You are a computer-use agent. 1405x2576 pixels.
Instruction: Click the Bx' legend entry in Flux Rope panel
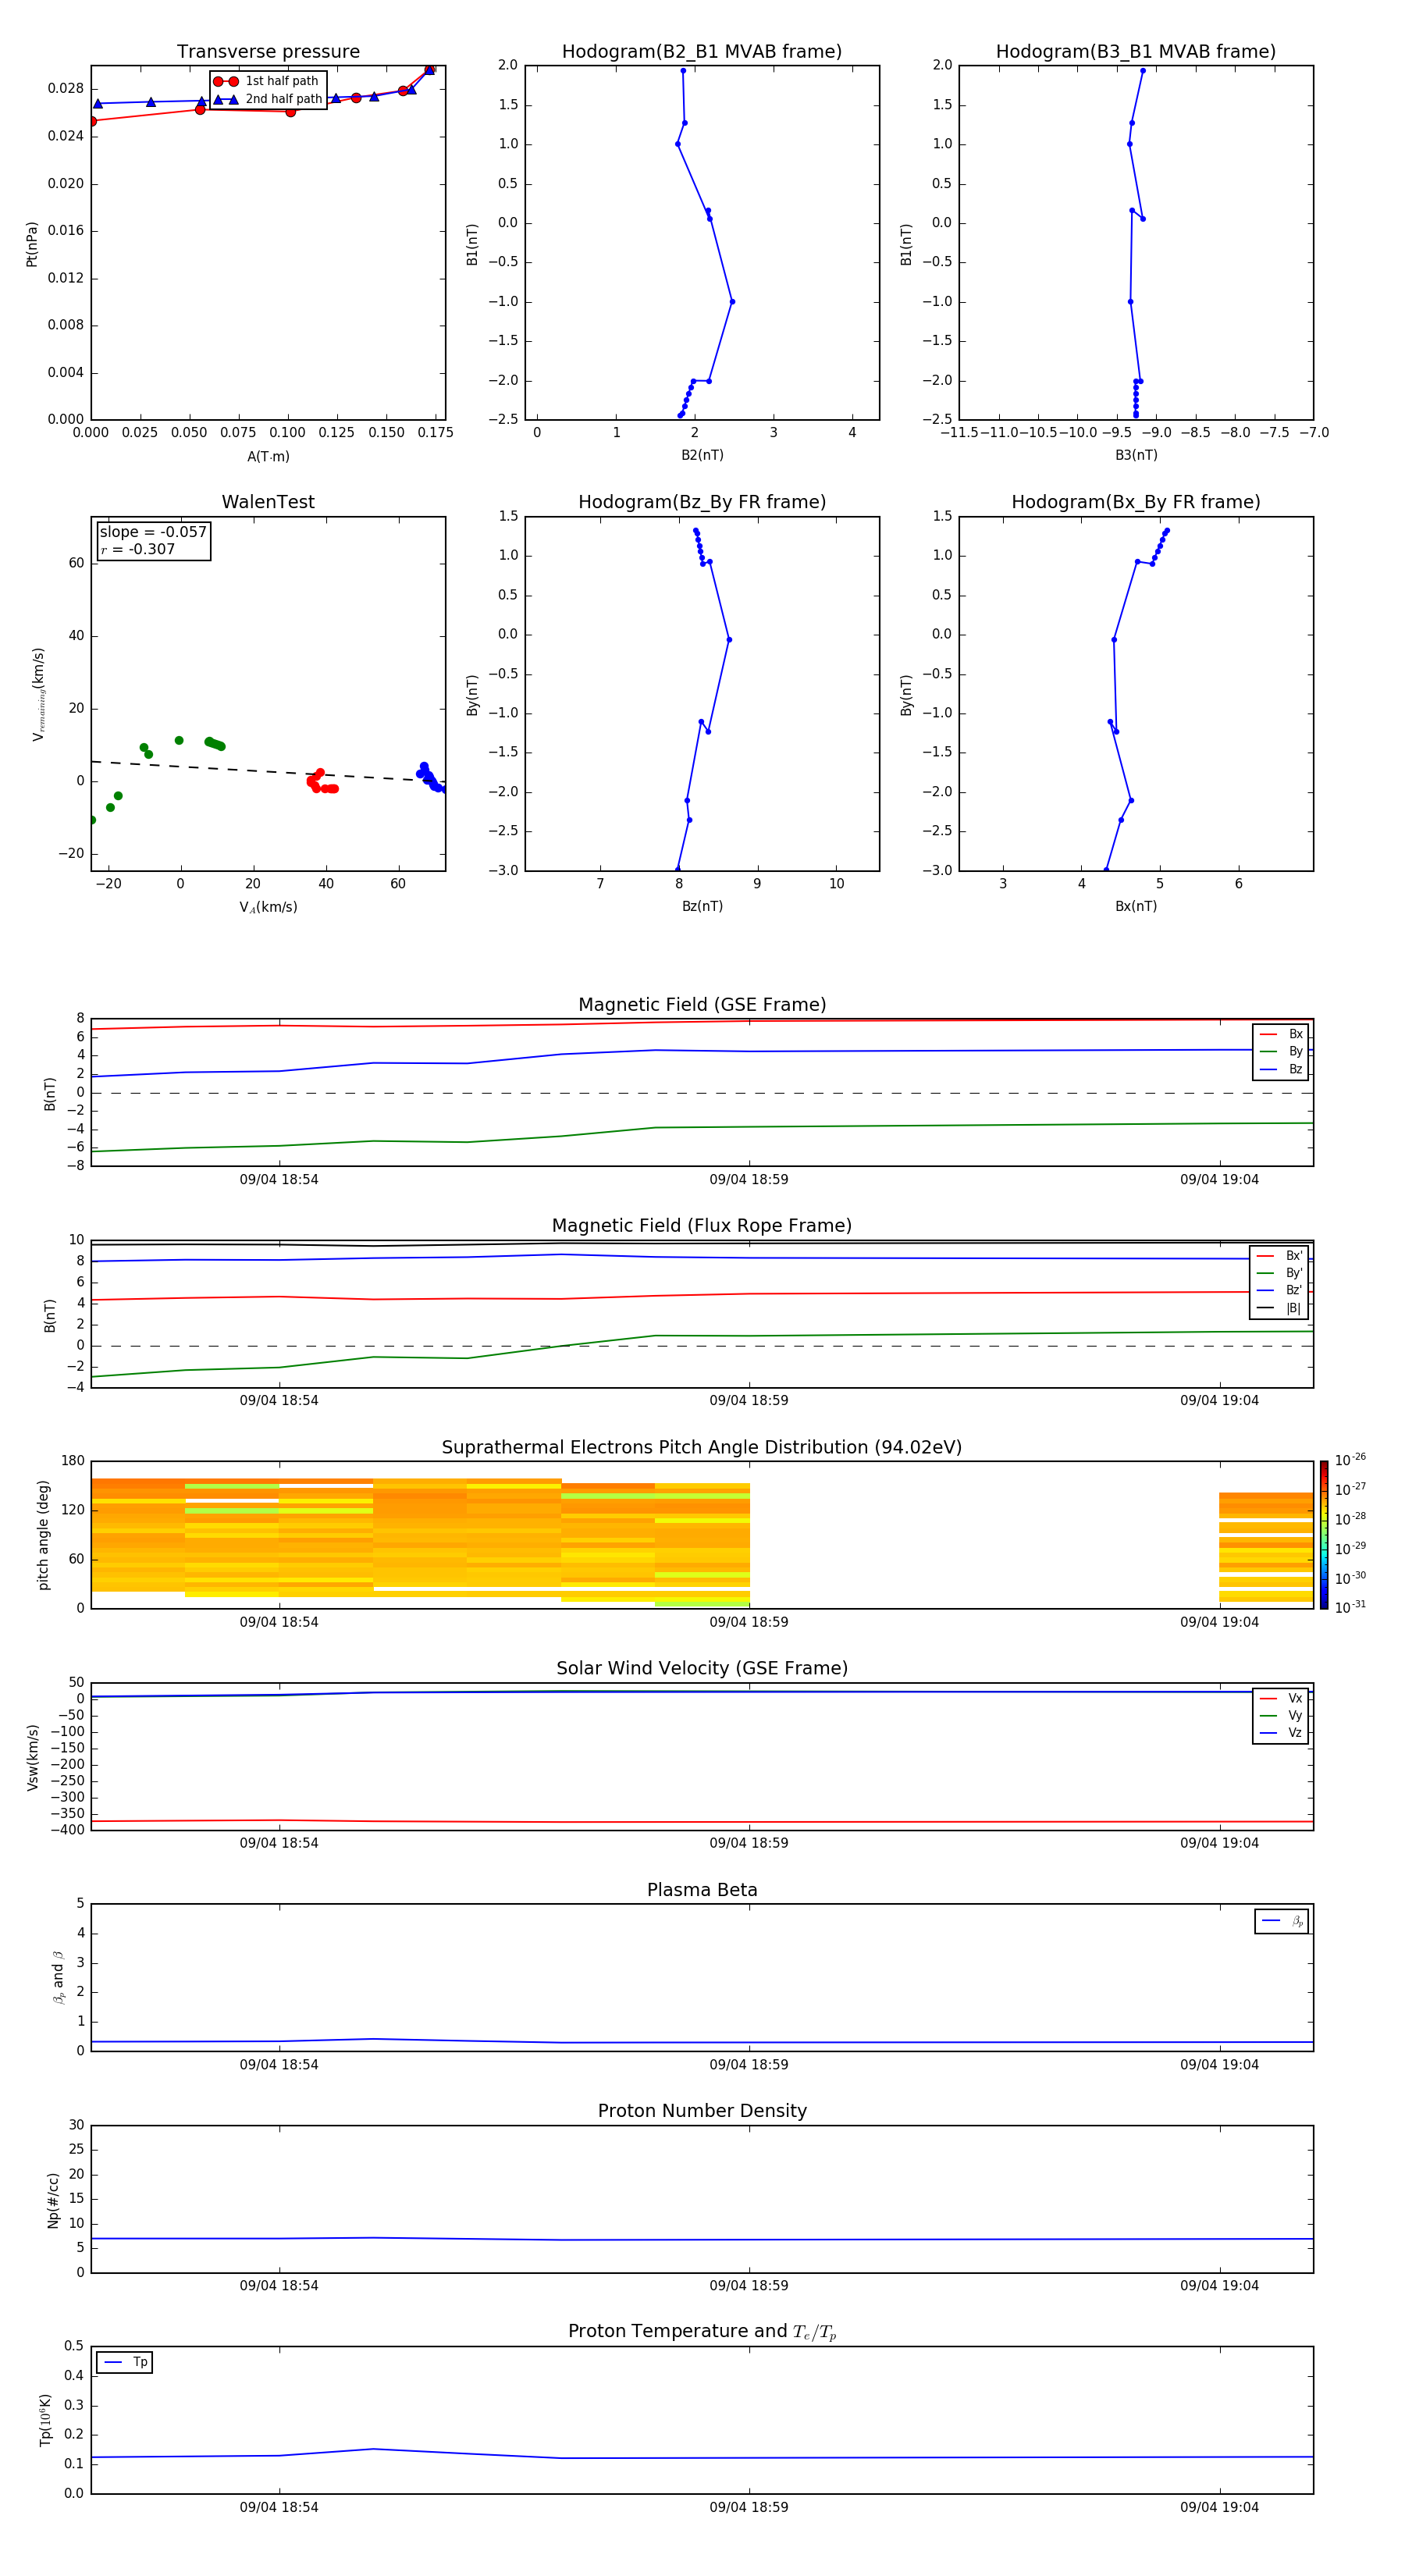coord(1279,1256)
